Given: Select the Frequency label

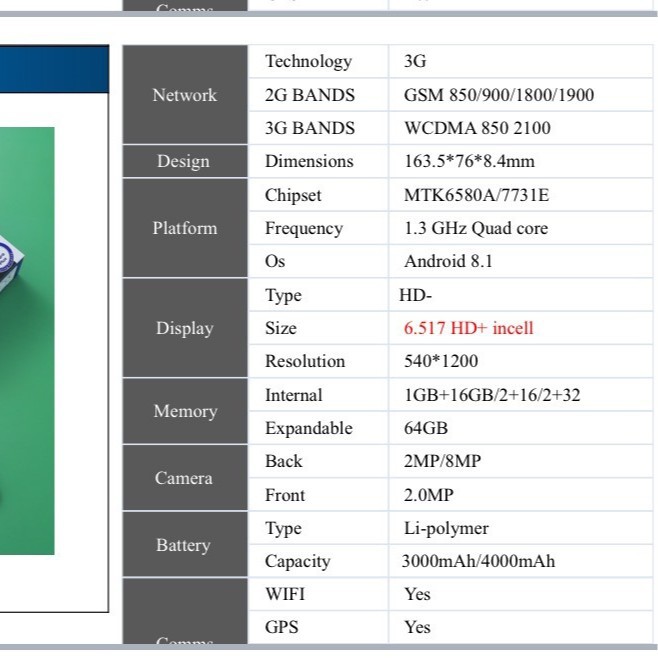Looking at the screenshot, I should (304, 229).
